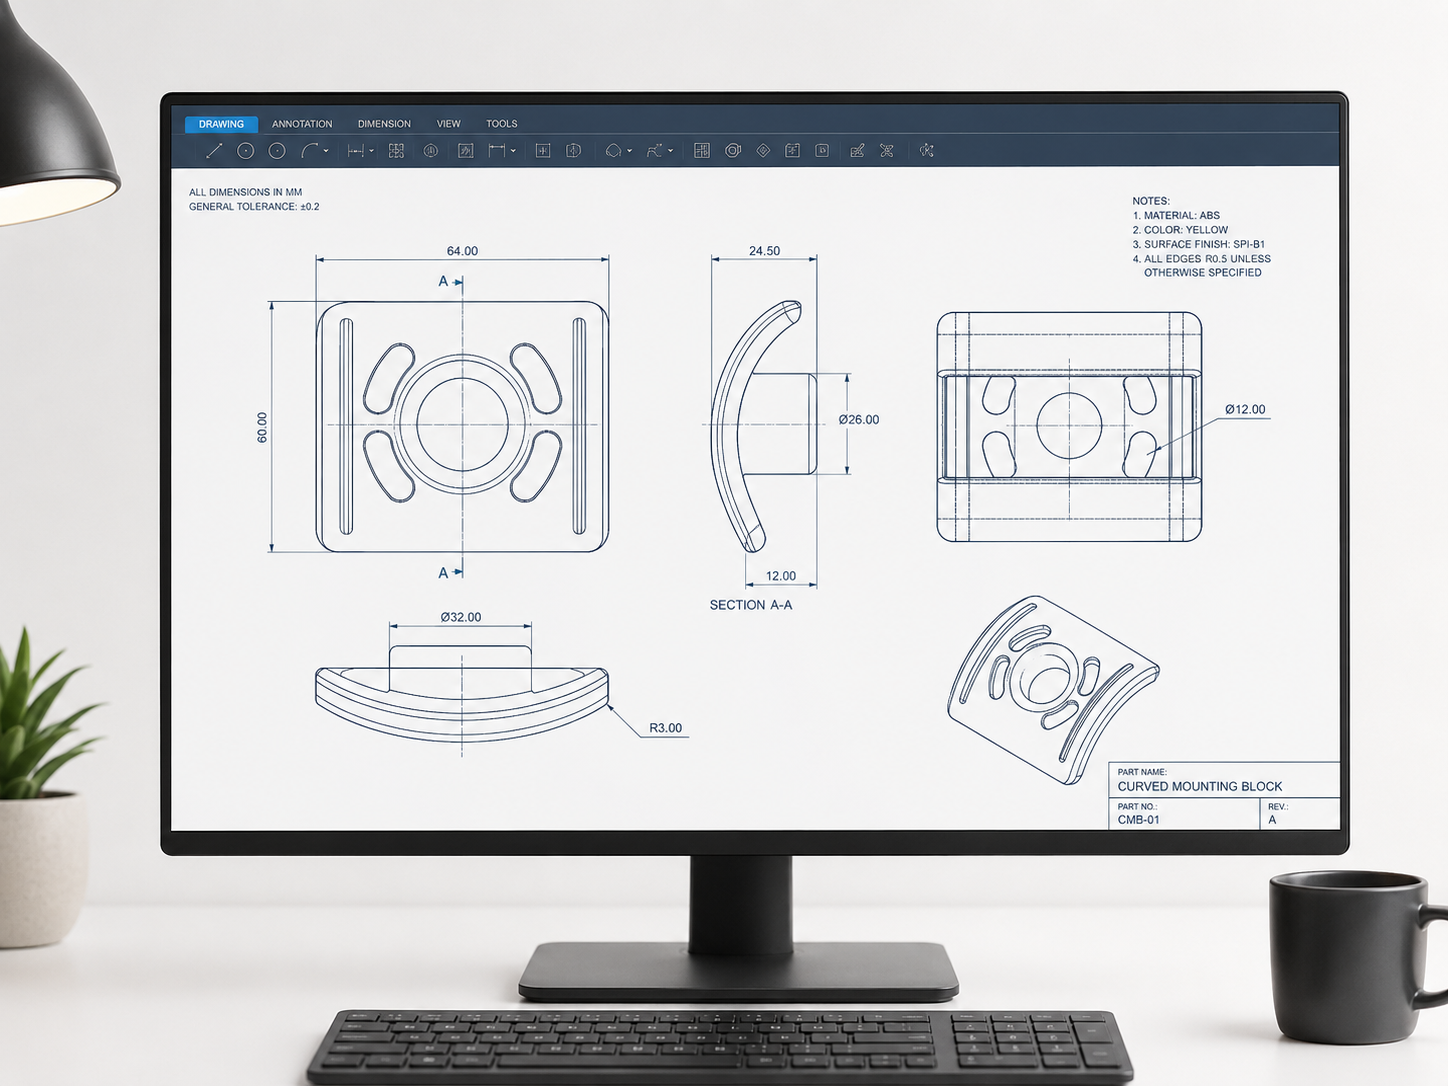Click the rounded centerline shape icon
1448x1086 pixels.
573,151
